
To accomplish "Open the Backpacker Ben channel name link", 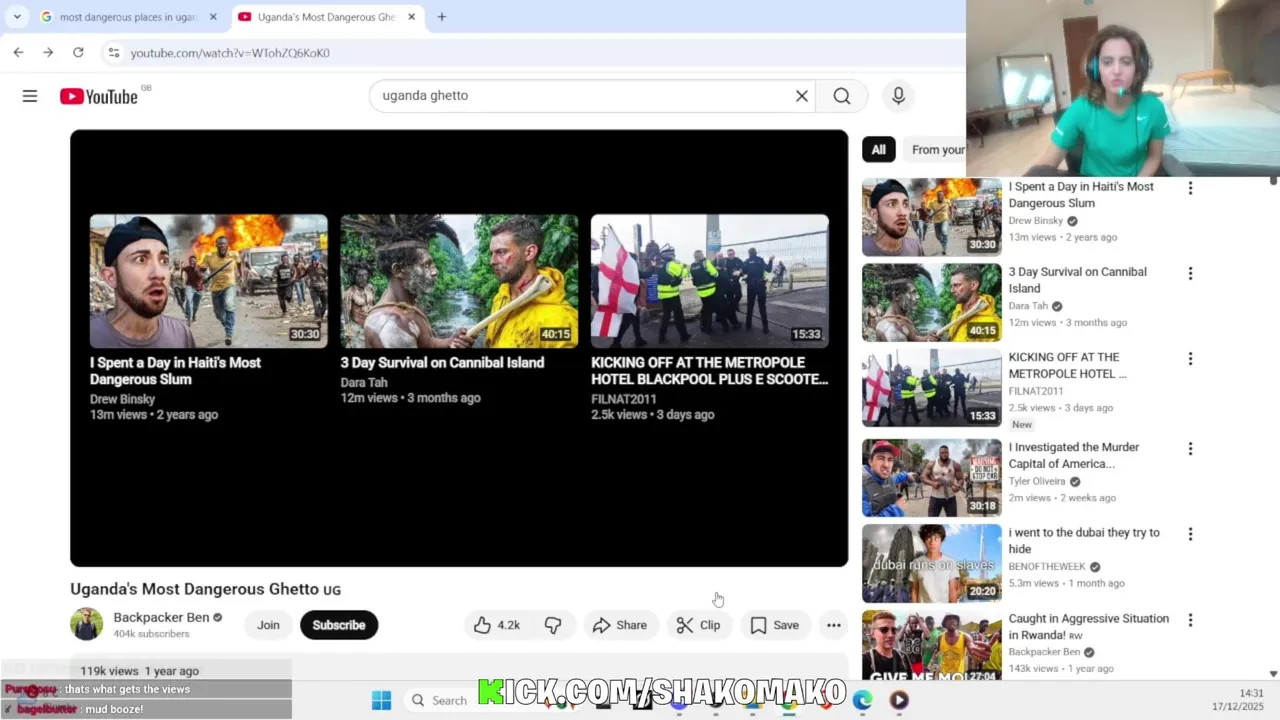I will tap(161, 617).
